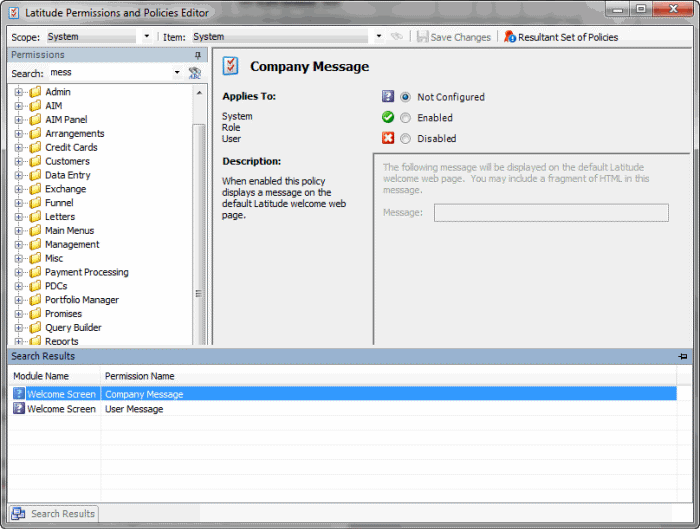Select the Enabled radio button
Image resolution: width=700 pixels, height=529 pixels.
pyautogui.click(x=405, y=118)
